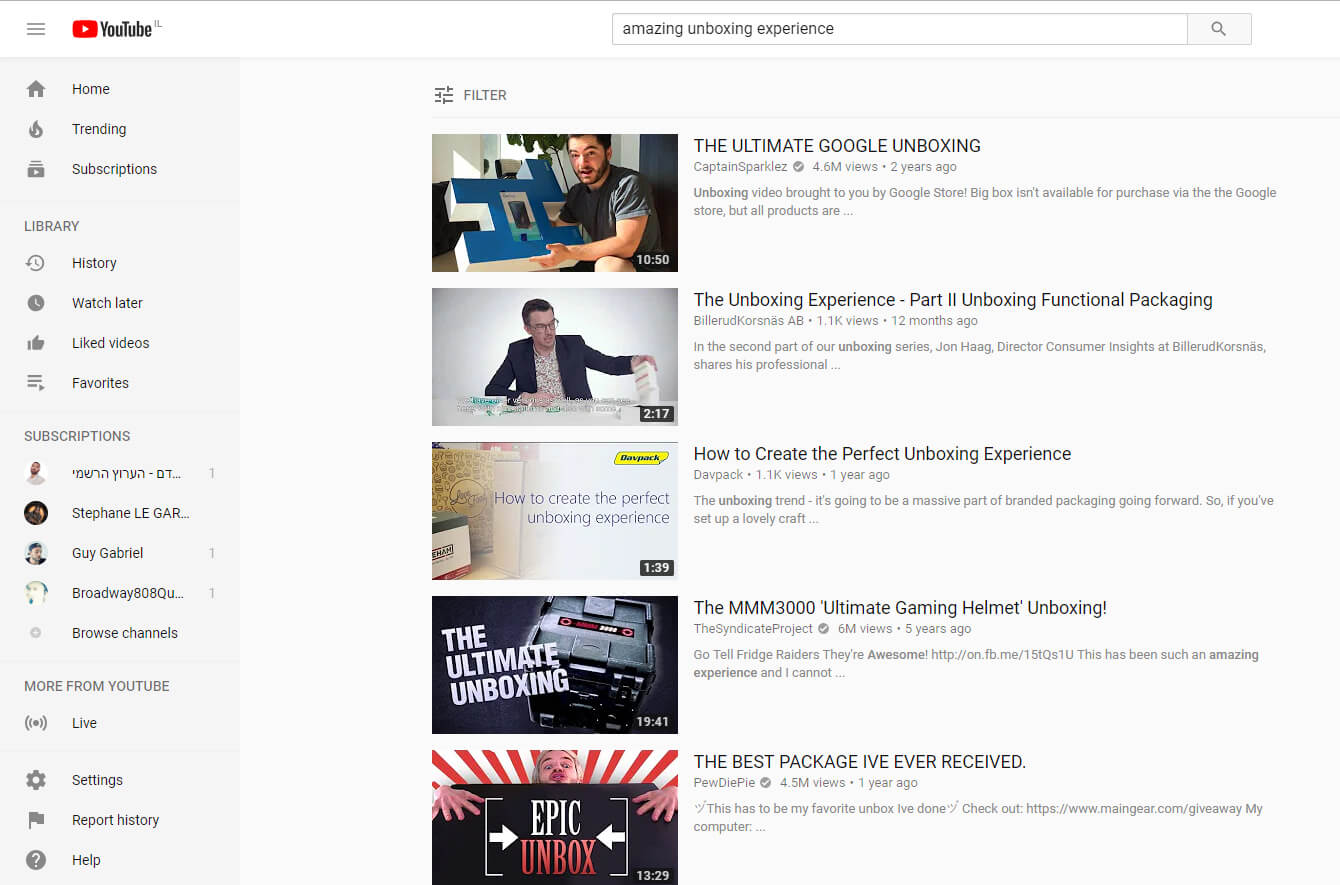This screenshot has width=1340, height=885.
Task: Click the magnifier search button
Action: (1218, 29)
